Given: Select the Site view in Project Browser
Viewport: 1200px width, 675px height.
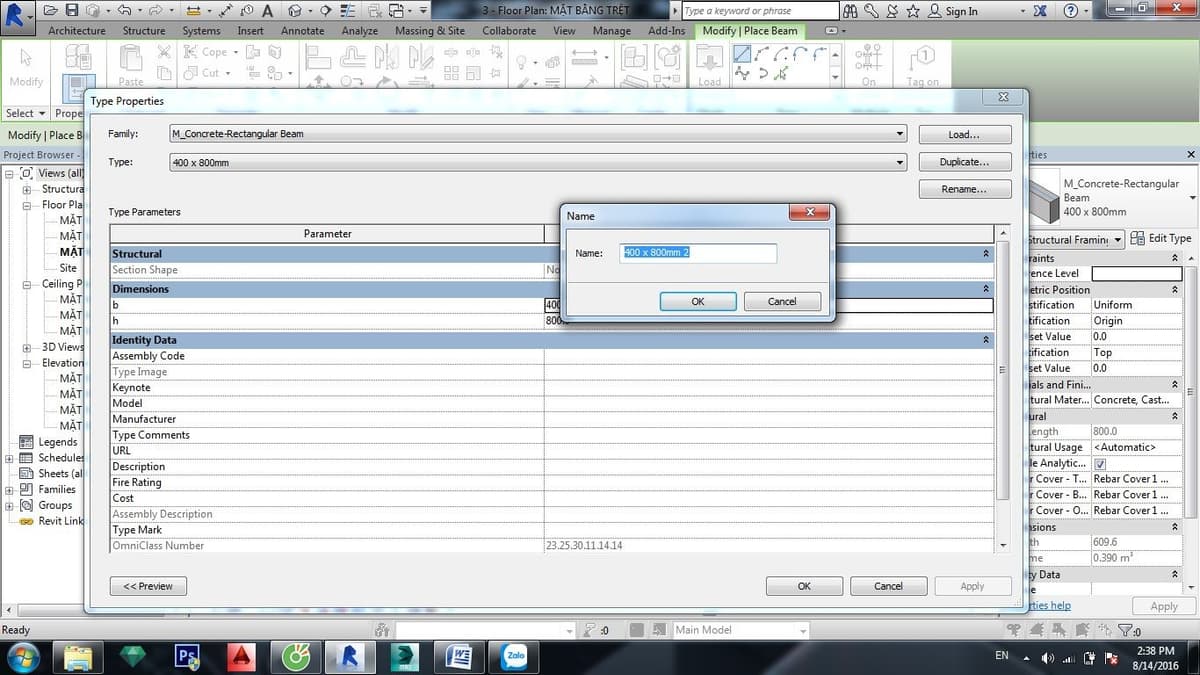Looking at the screenshot, I should [68, 268].
